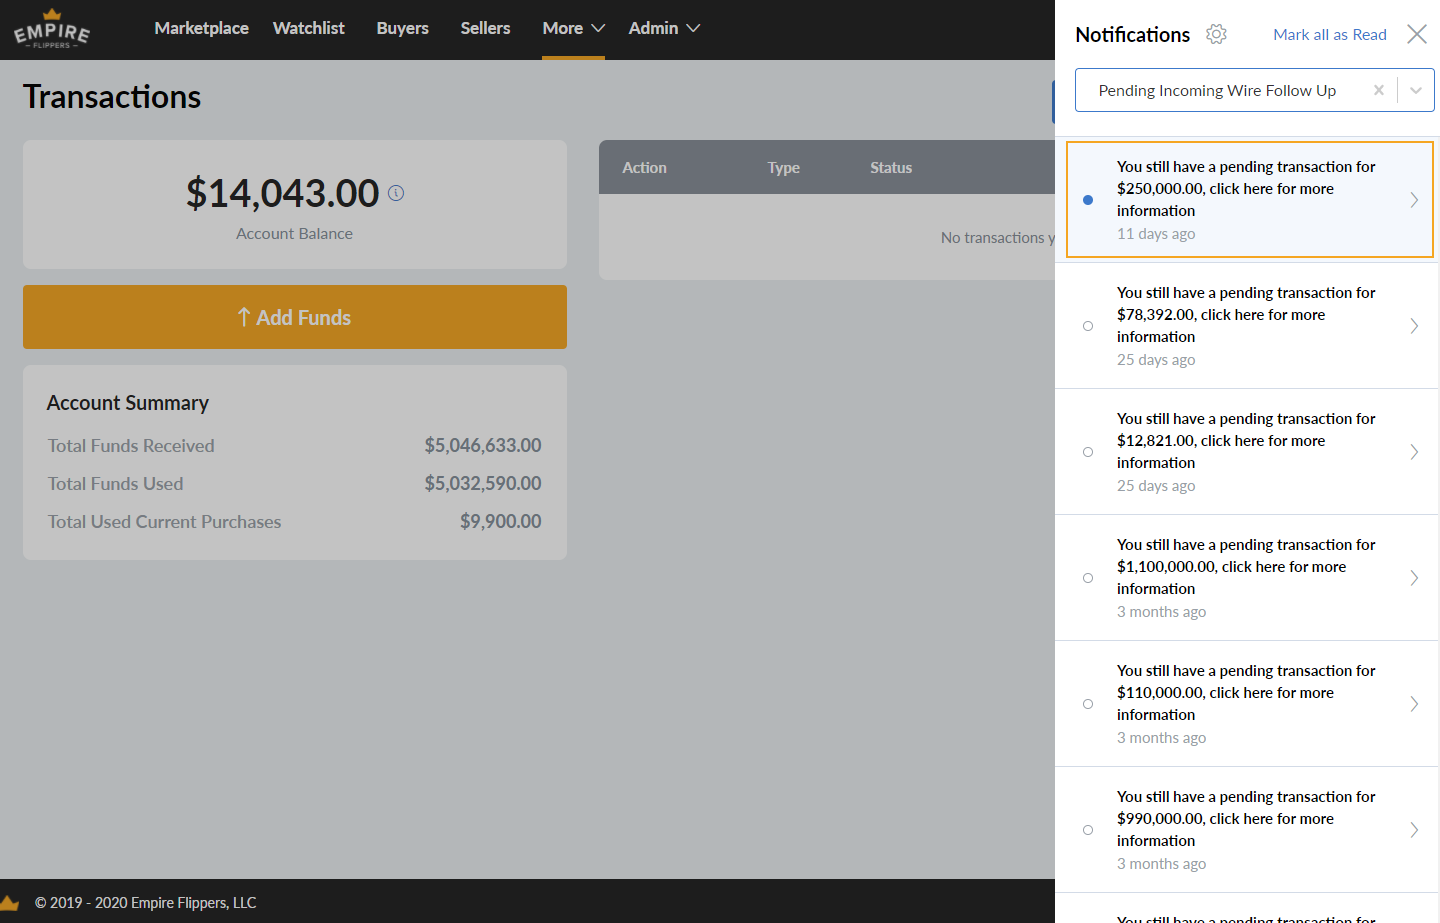Expand the notification type filter dropdown
Screen dimensions: 1440x923
(1416, 90)
